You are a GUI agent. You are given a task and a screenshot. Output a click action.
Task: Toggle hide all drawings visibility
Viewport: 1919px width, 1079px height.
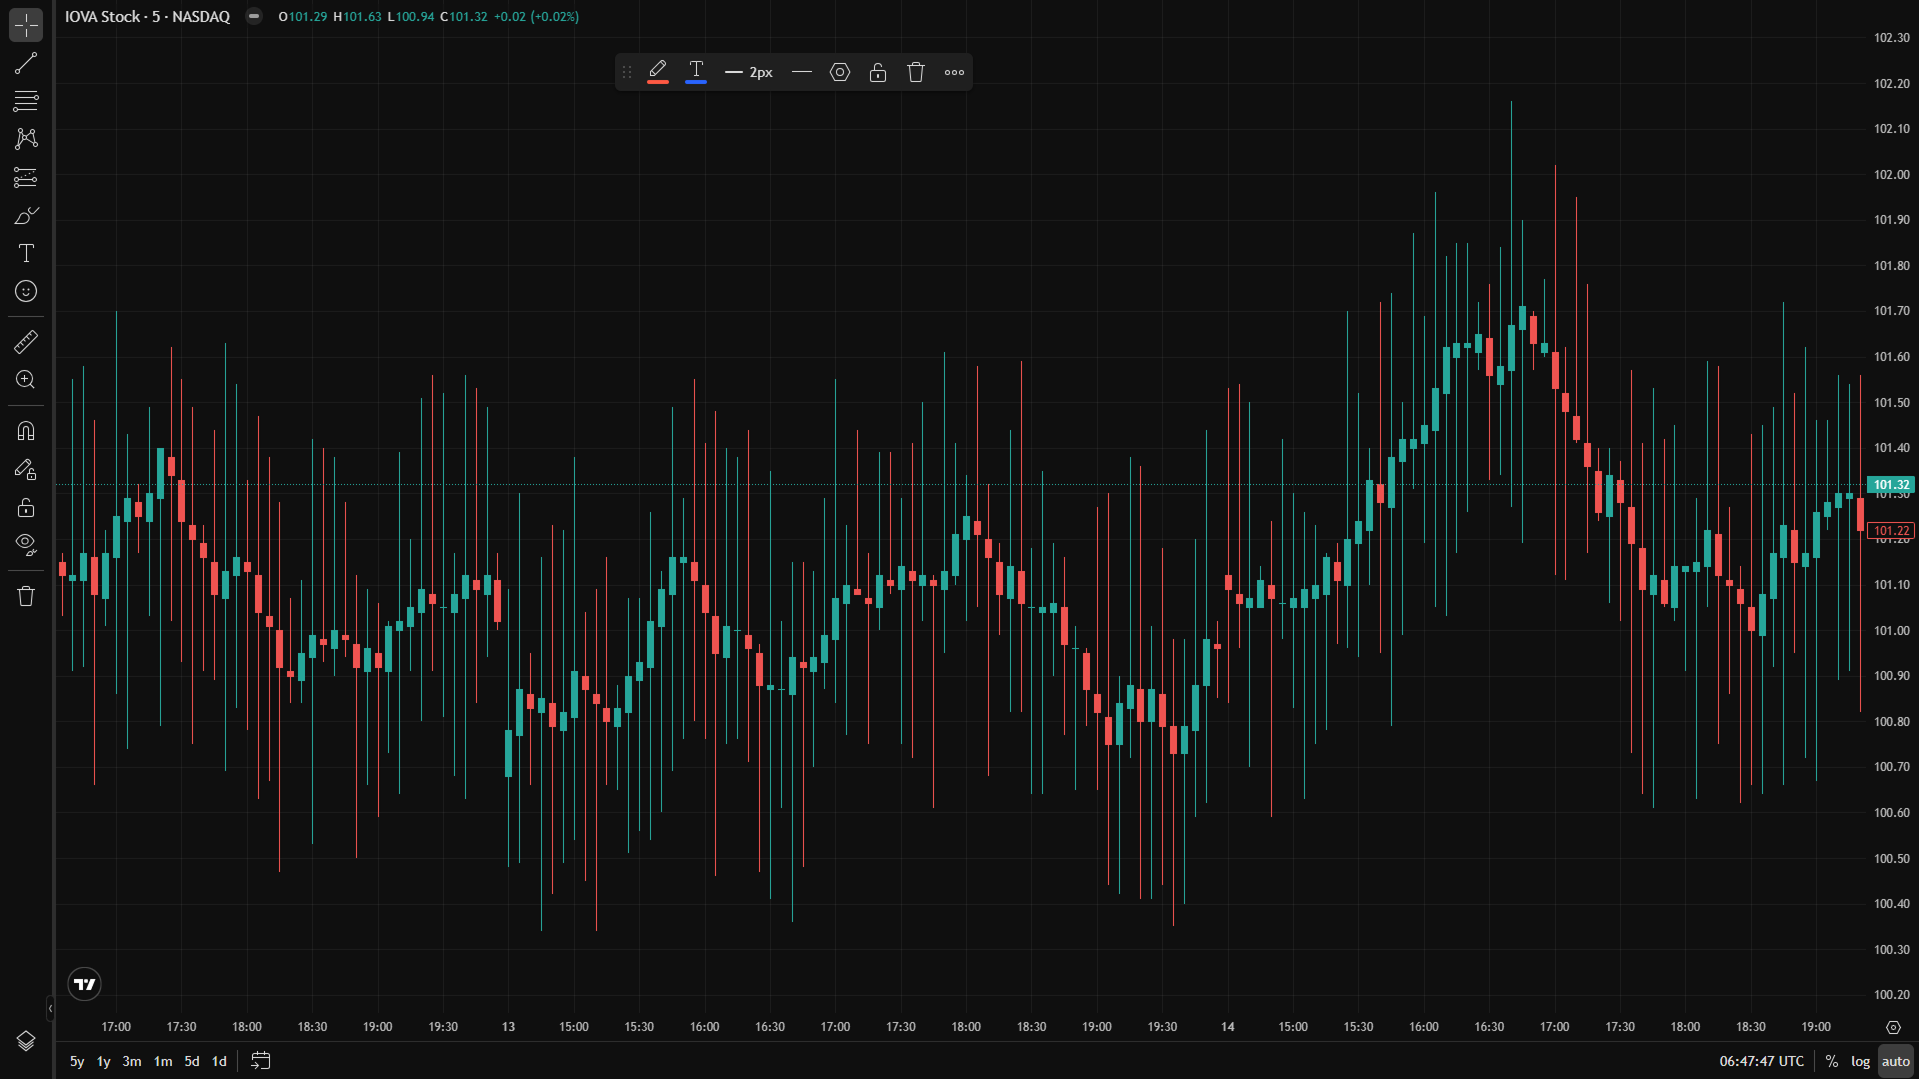click(x=25, y=544)
